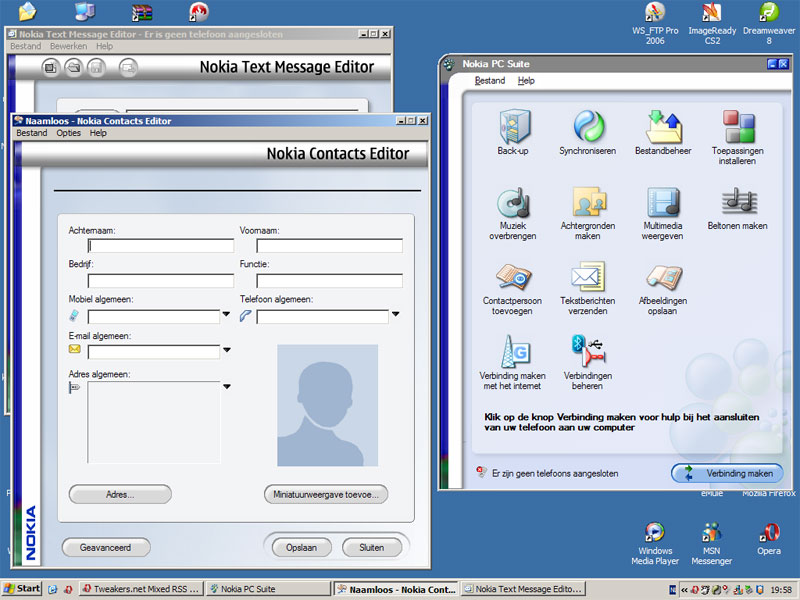The height and width of the screenshot is (600, 800).
Task: Click the contact photo placeholder thumbnail
Action: pyautogui.click(x=328, y=406)
